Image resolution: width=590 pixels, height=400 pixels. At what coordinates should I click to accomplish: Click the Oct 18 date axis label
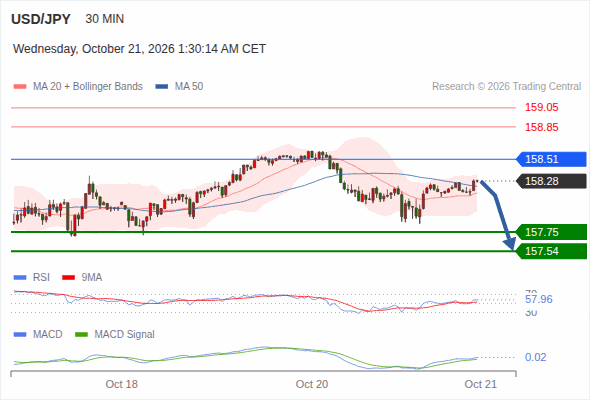(122, 384)
